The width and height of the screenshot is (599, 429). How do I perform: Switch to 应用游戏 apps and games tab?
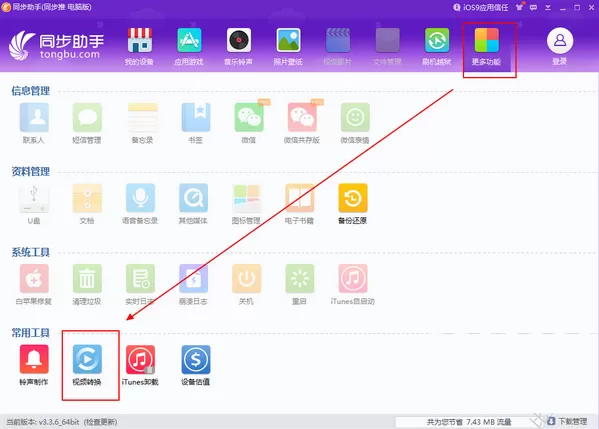[189, 47]
